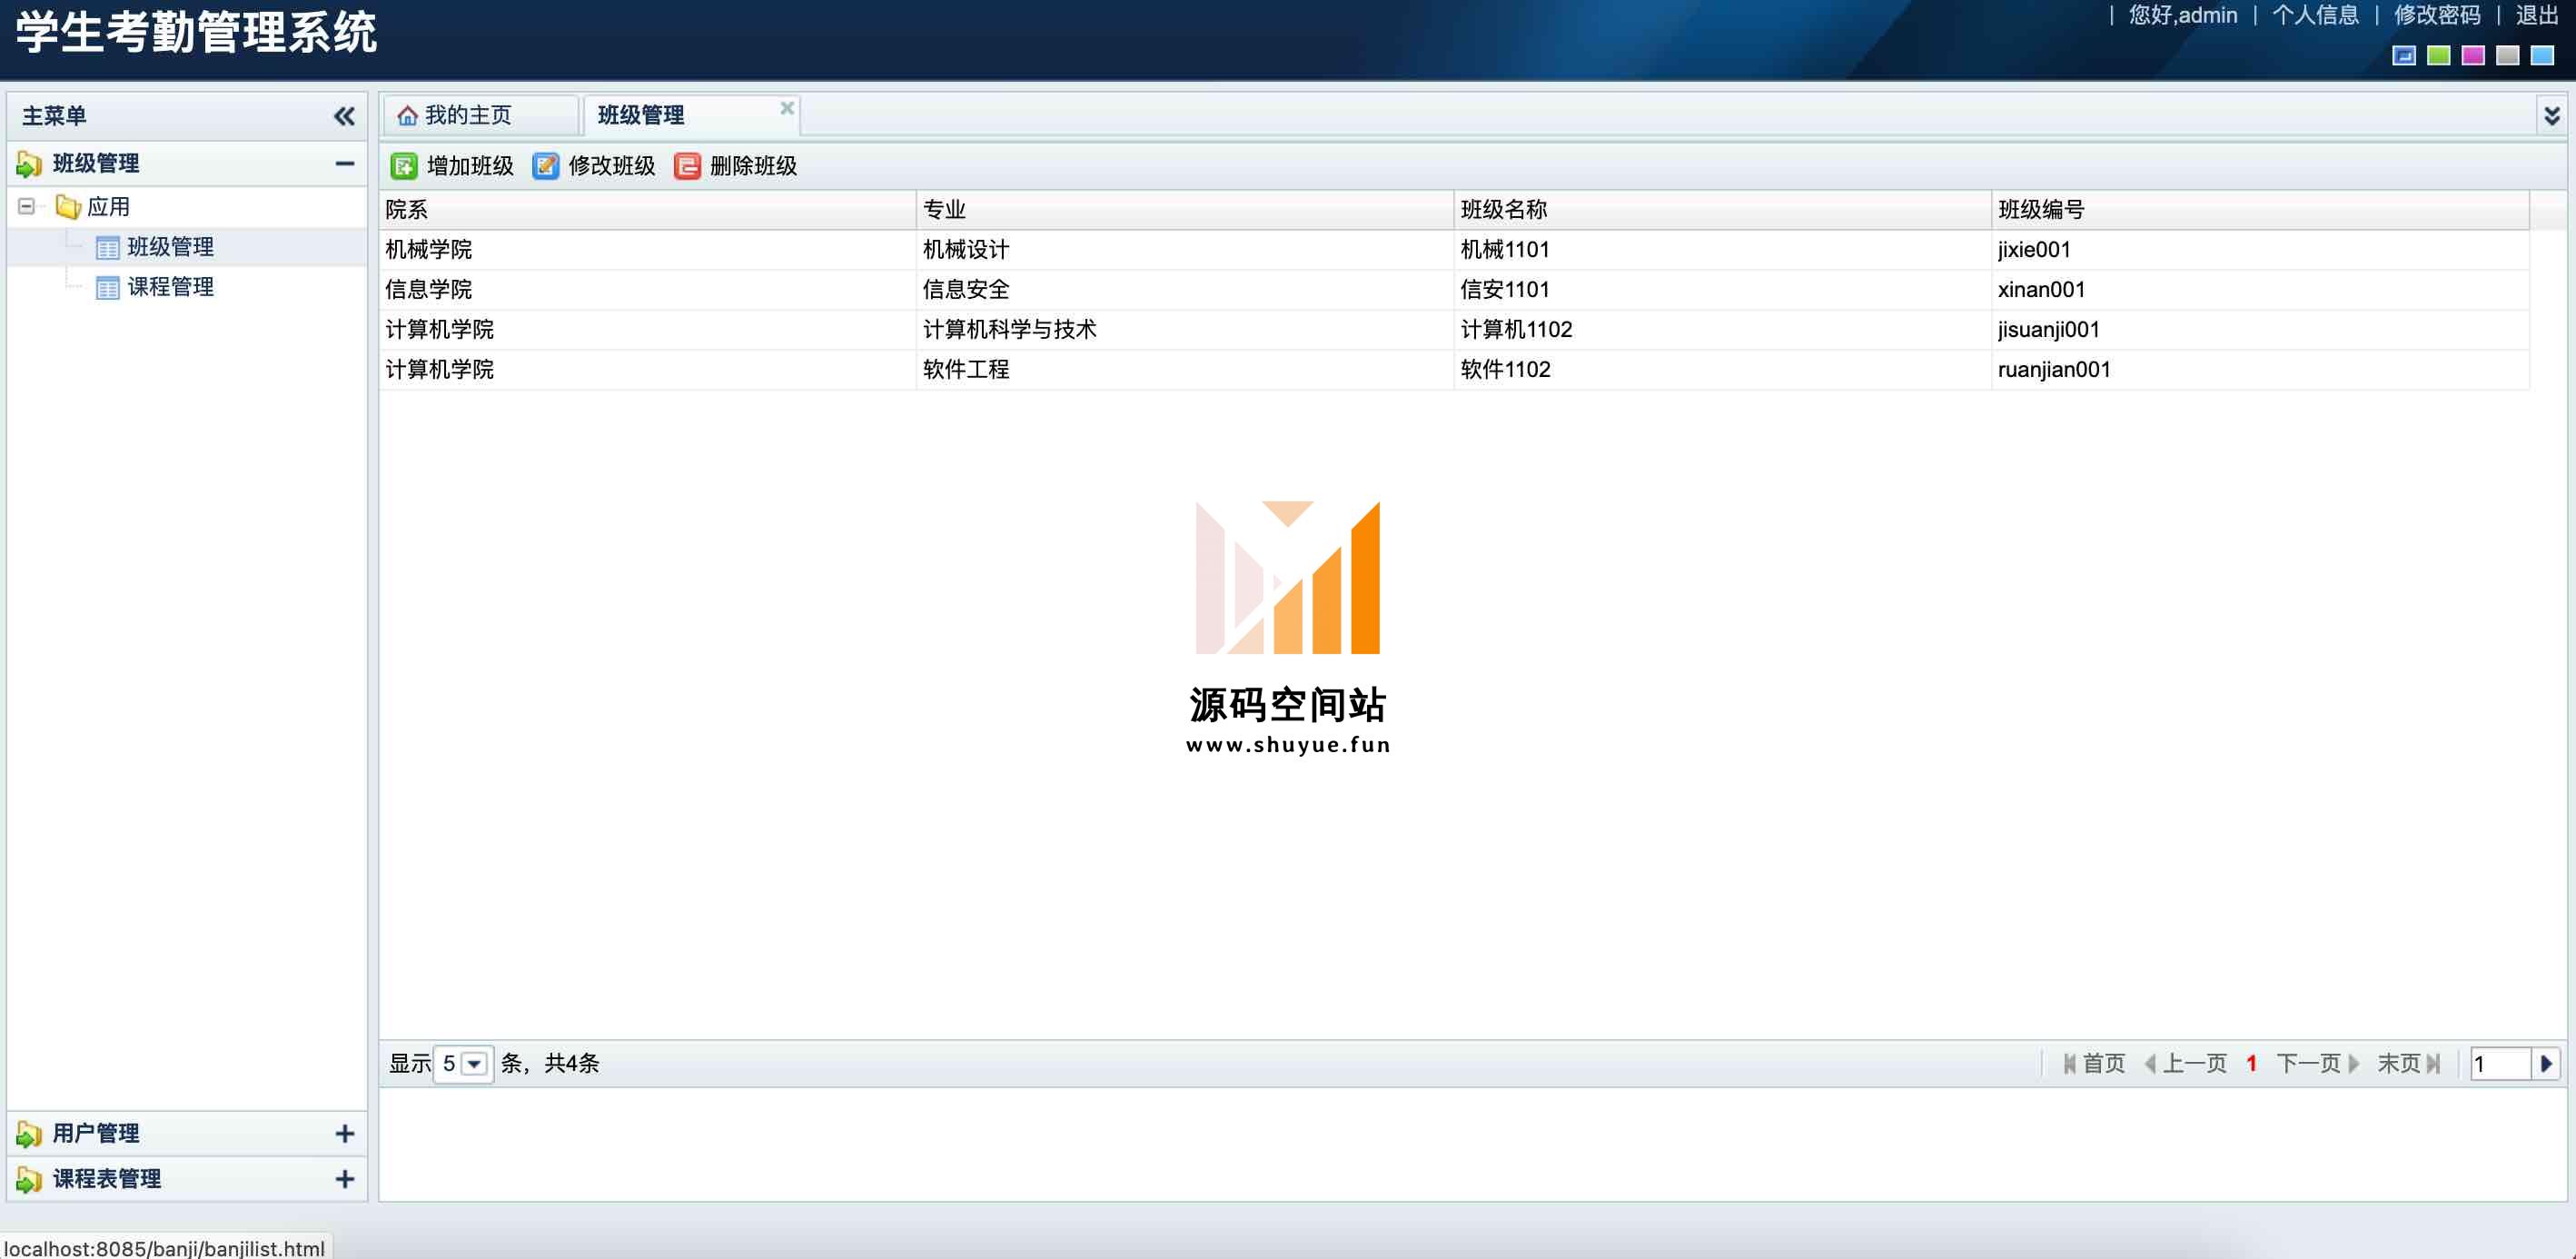This screenshot has width=2576, height=1259.
Task: Go to 末页 last page
Action: [2409, 1064]
